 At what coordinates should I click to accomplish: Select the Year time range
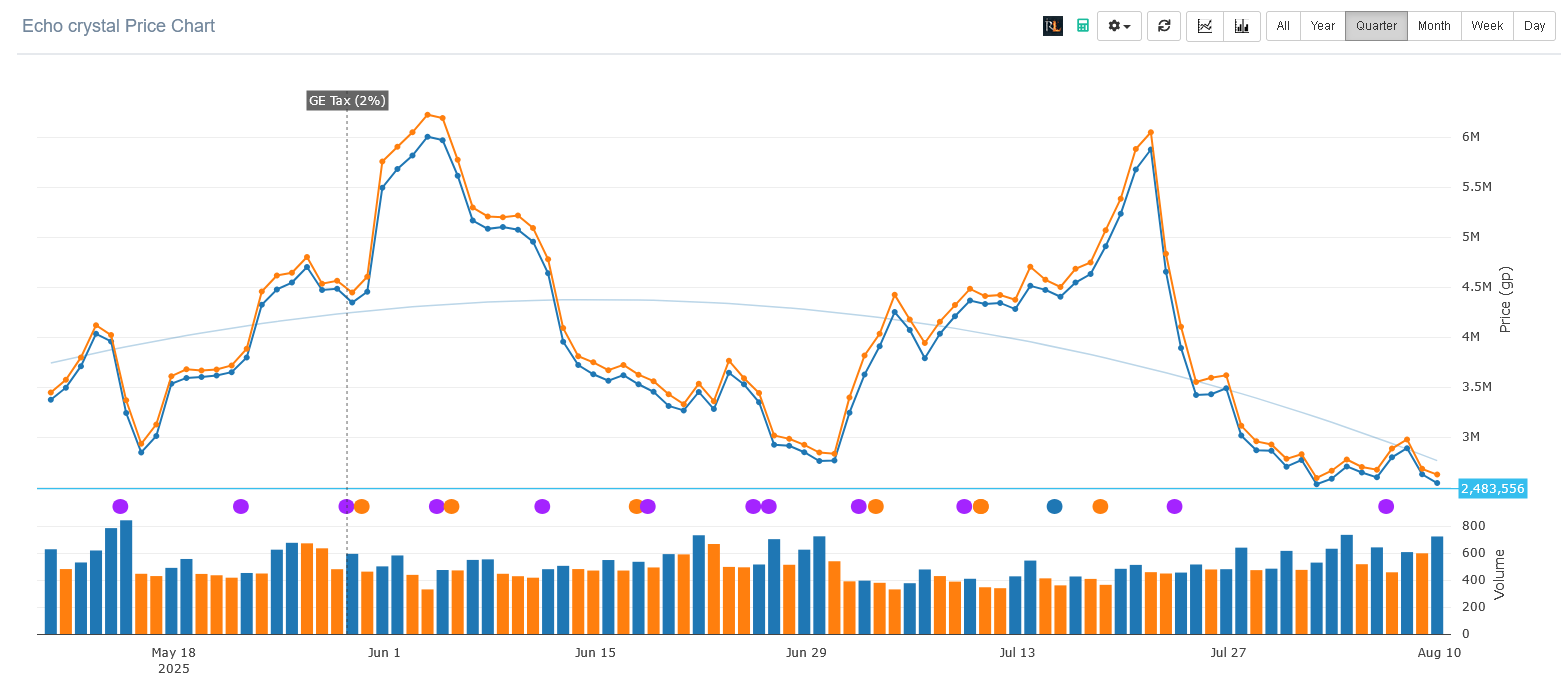tap(1323, 26)
